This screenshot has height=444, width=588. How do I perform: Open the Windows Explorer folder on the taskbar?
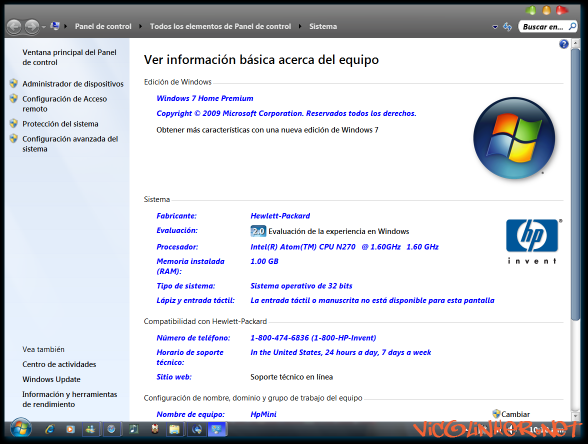pos(174,430)
